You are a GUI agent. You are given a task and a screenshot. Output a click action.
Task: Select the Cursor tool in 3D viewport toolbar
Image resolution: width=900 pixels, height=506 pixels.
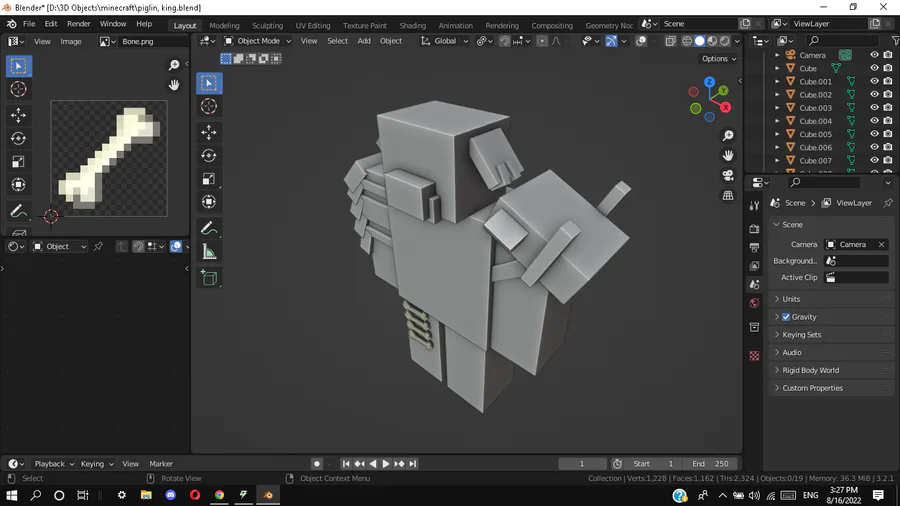click(x=209, y=106)
